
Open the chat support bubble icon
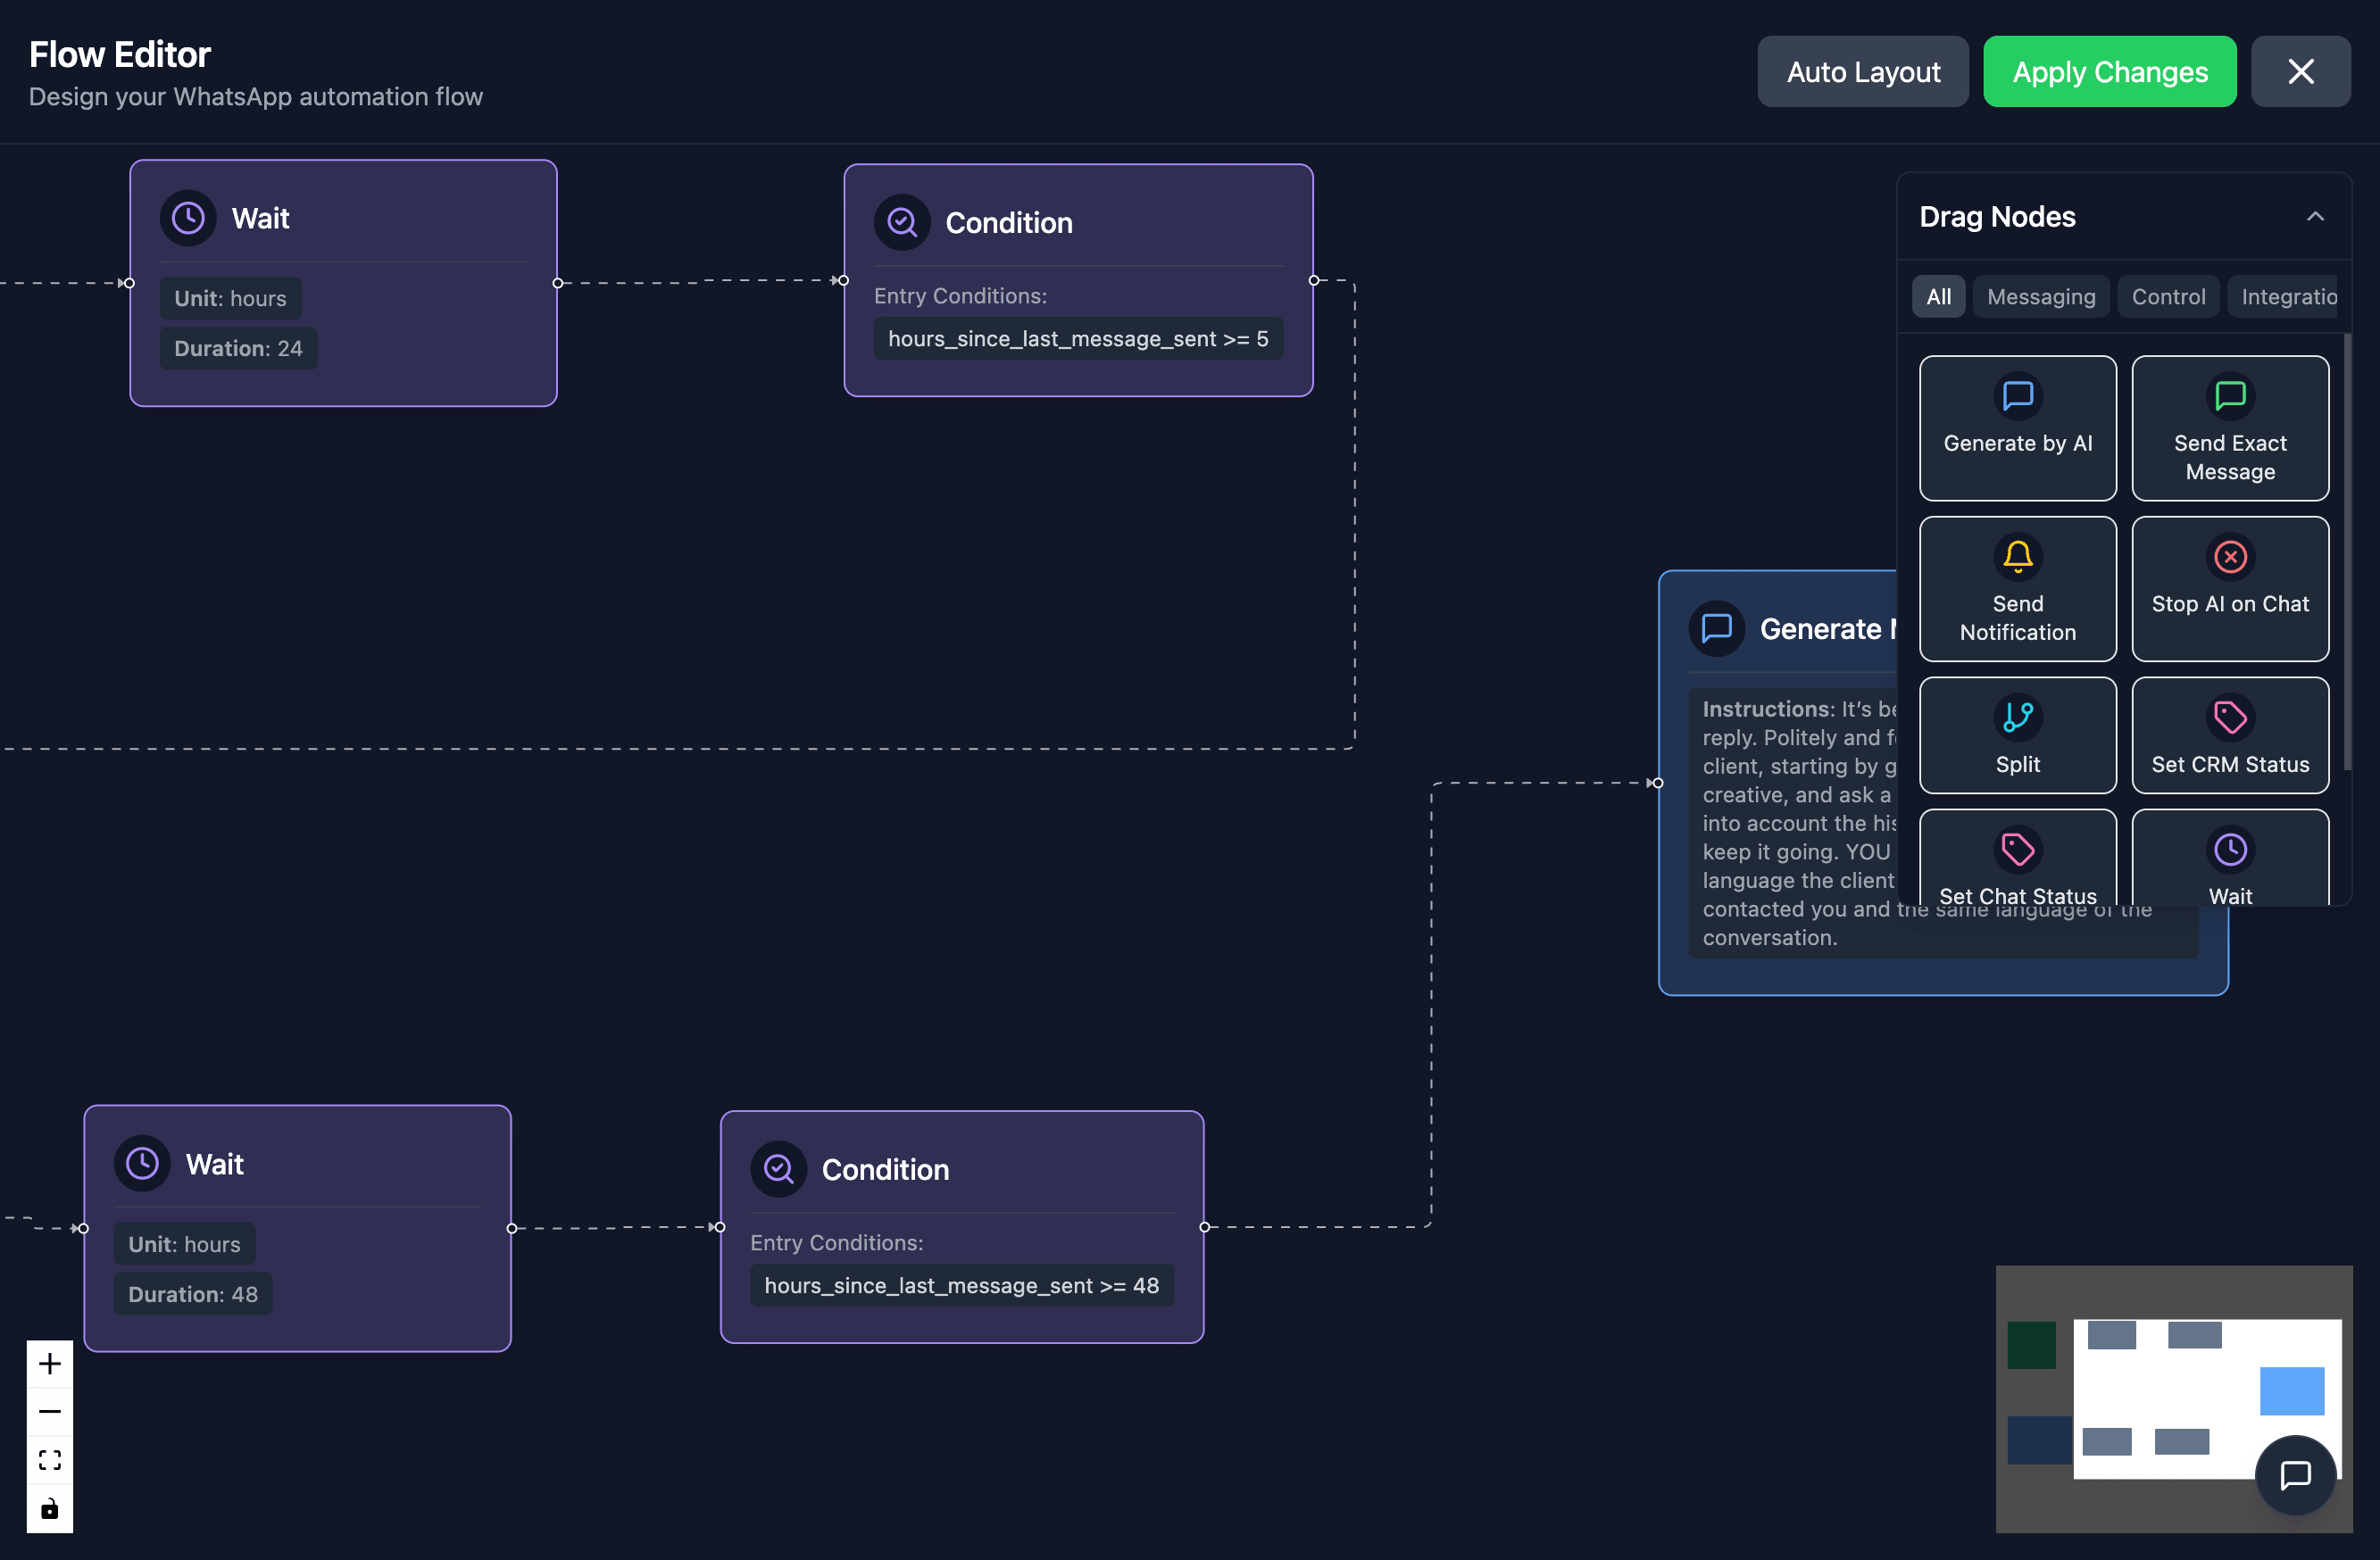tap(2295, 1474)
